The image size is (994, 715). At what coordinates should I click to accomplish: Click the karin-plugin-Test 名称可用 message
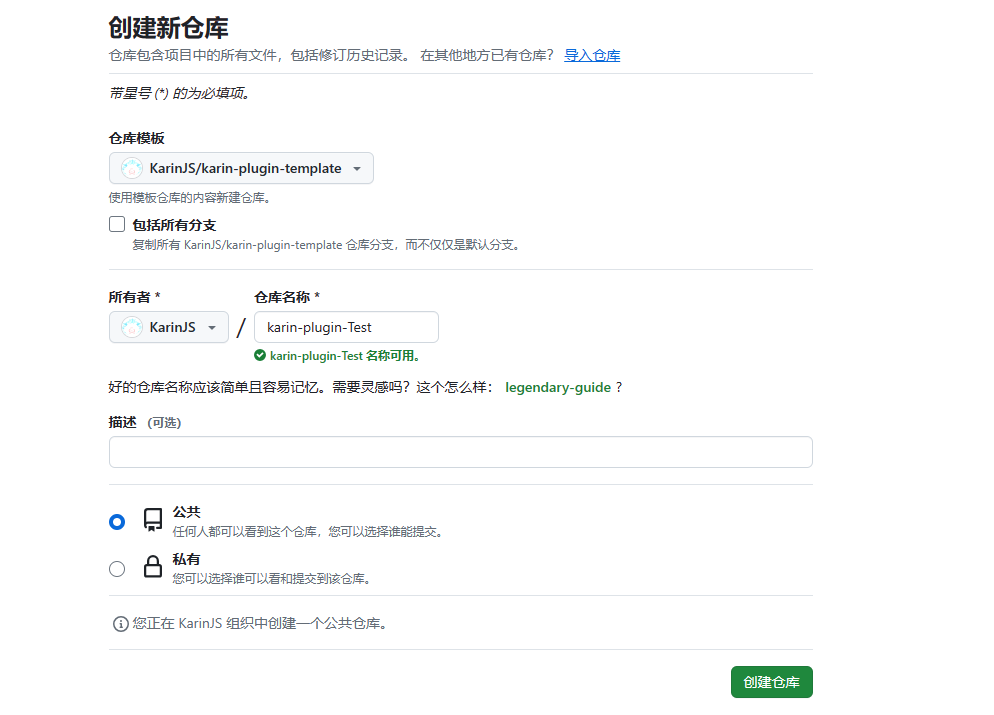345,356
